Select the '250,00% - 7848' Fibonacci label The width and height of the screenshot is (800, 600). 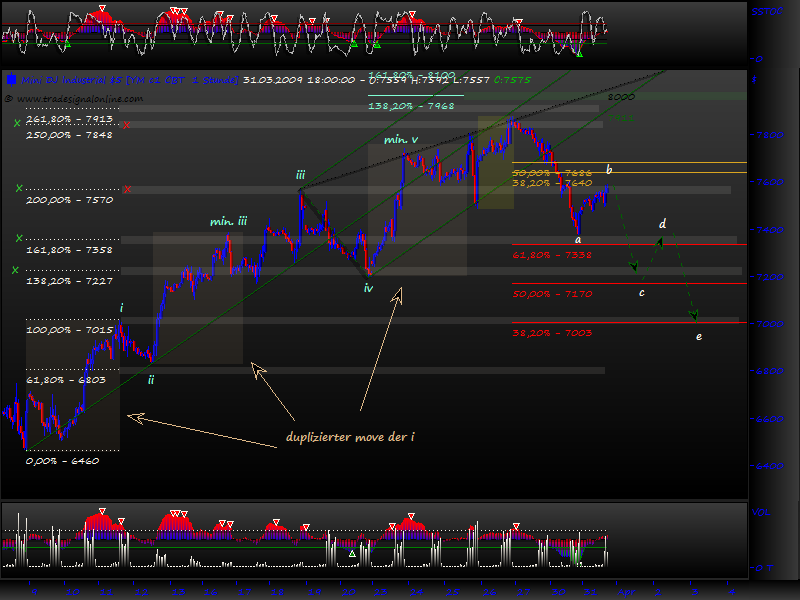coord(69,135)
